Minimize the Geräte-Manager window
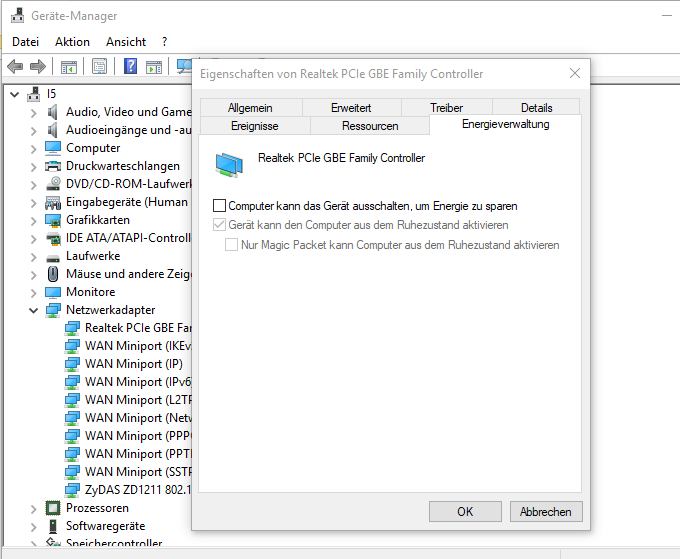This screenshot has width=680, height=559. point(667,16)
